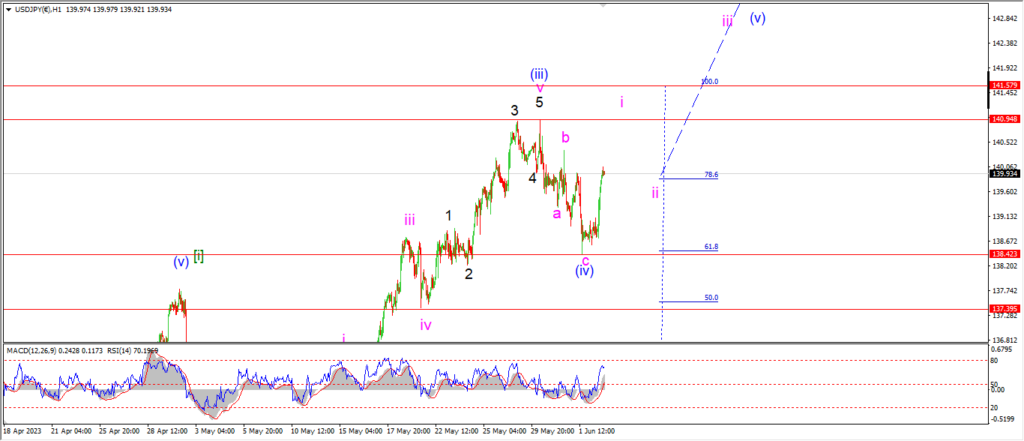Click the current price 139.934 tag
This screenshot has height=441, width=1024.
click(1004, 174)
